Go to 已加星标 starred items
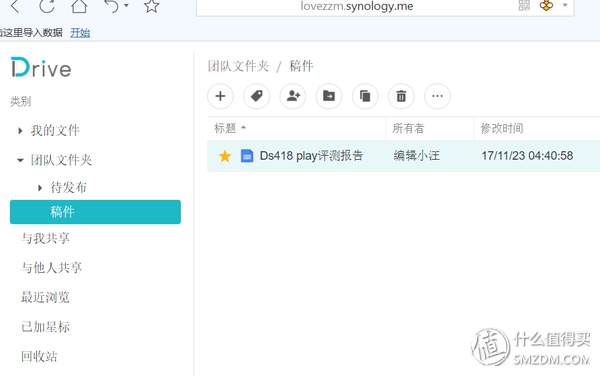600x376 pixels. pos(45,327)
